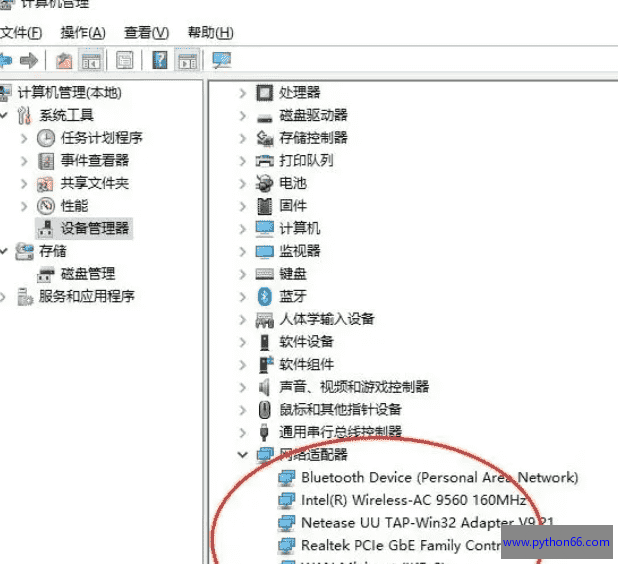Viewport: 618px width, 564px height.
Task: Select the 人体学输入设备 label
Action: point(327,319)
